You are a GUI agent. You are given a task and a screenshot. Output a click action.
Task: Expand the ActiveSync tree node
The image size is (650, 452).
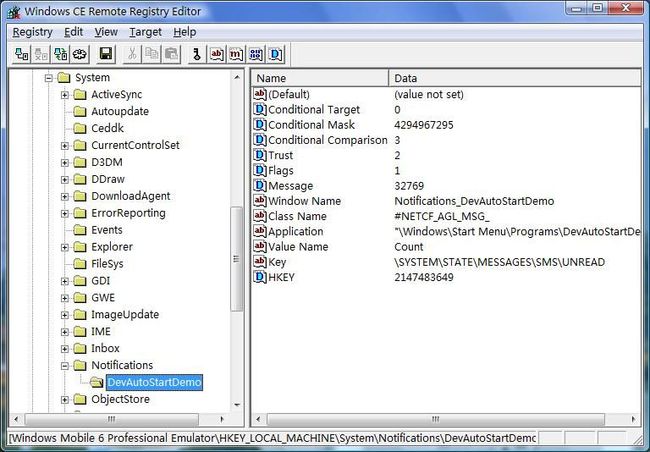point(65,95)
